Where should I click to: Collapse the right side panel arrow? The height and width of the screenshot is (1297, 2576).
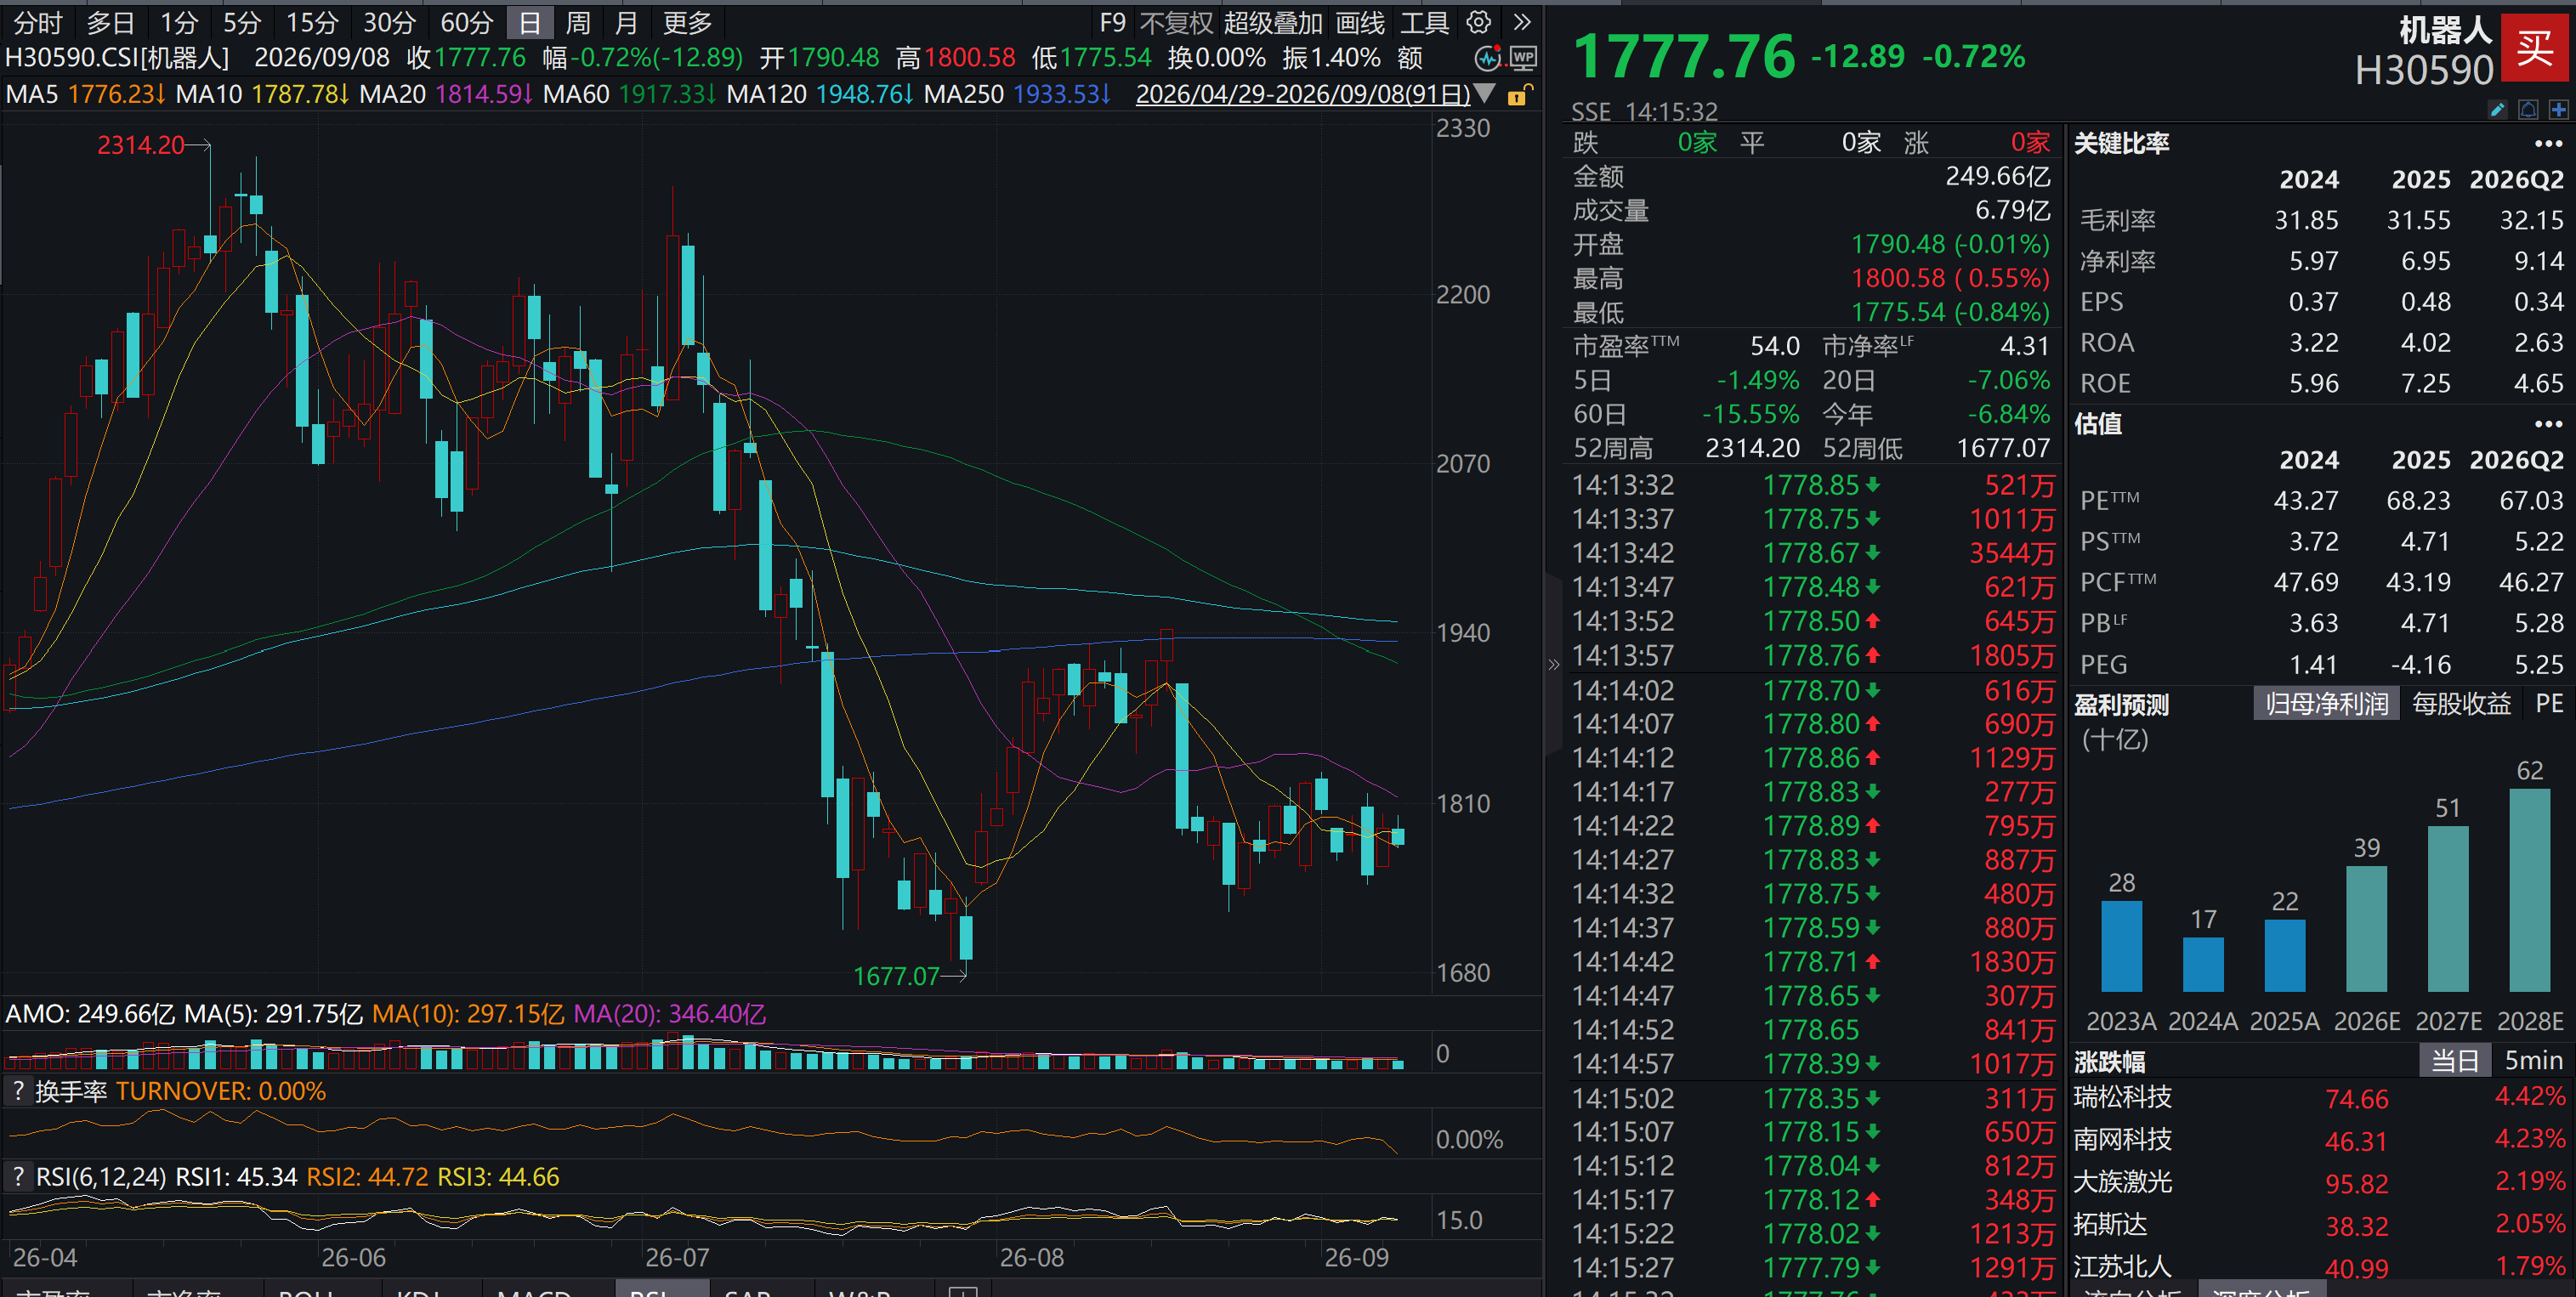(x=1553, y=664)
